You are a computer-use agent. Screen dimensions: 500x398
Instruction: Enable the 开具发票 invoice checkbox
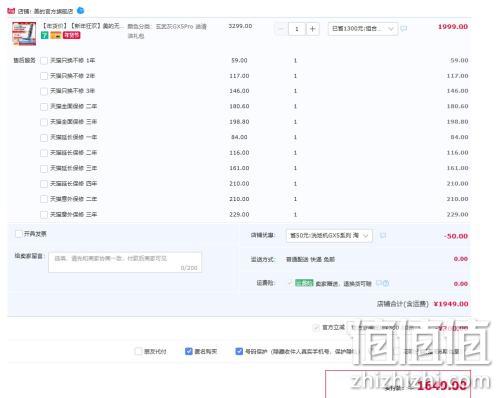[19, 234]
